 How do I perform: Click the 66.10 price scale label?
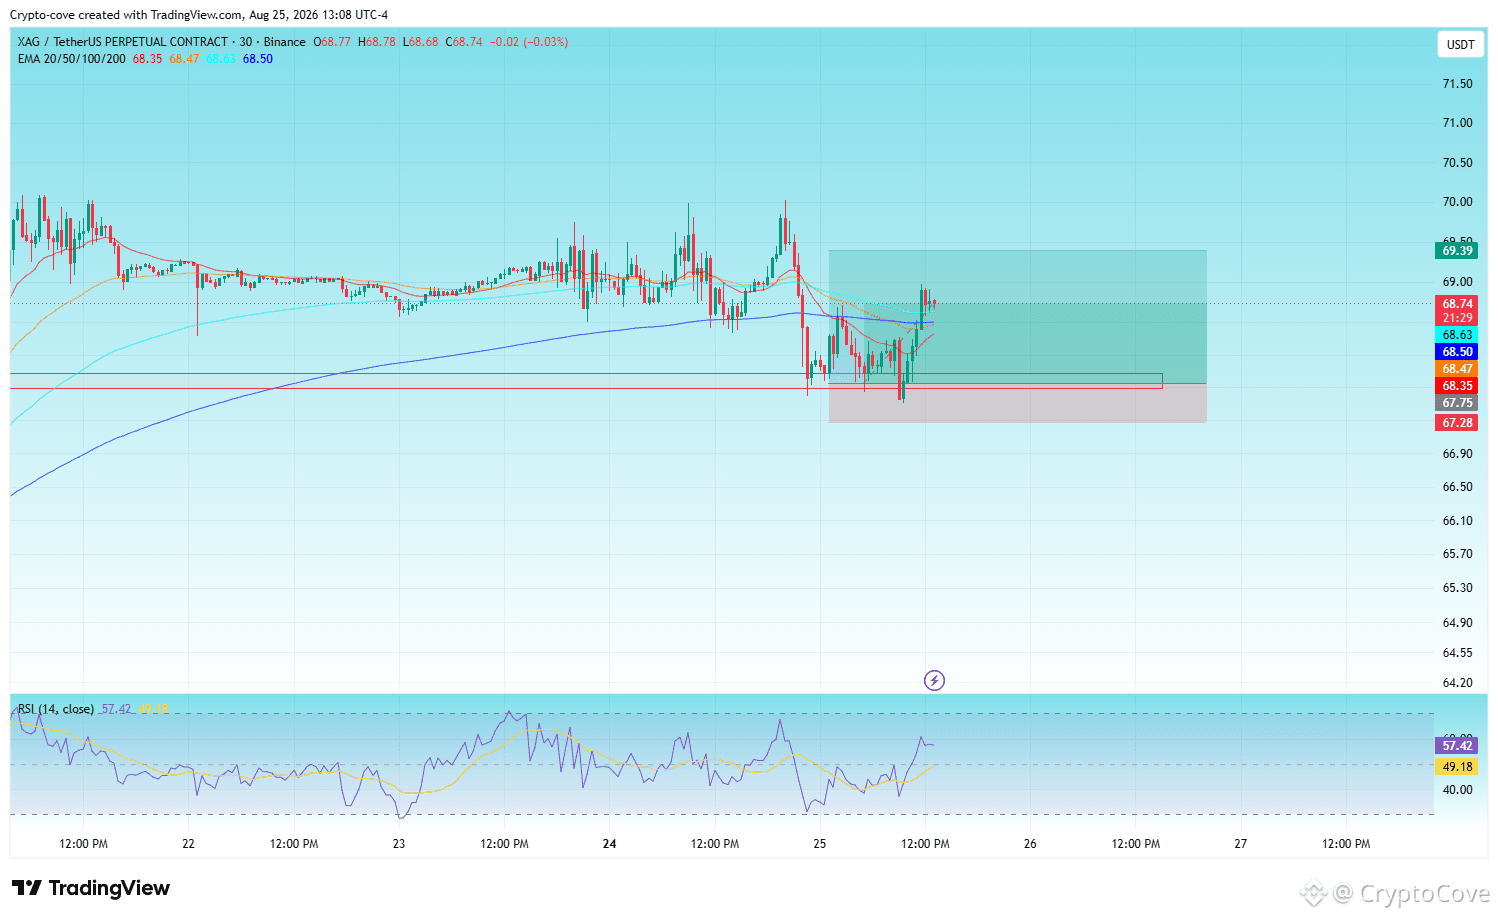click(1457, 521)
